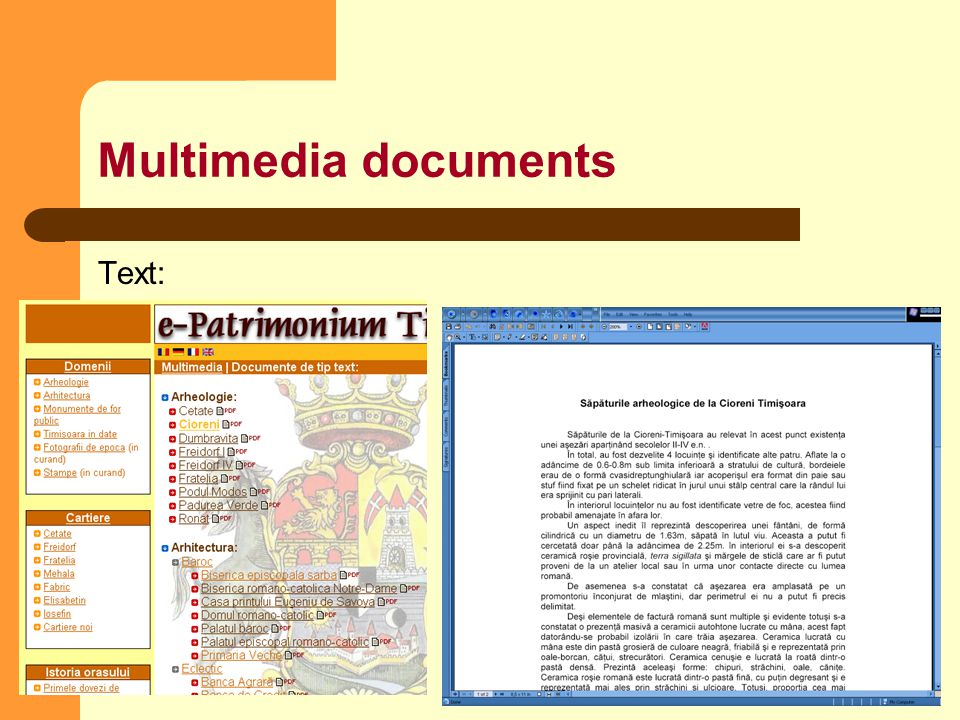Open Iosefin in the Cartiere list
The image size is (960, 720).
(57, 614)
